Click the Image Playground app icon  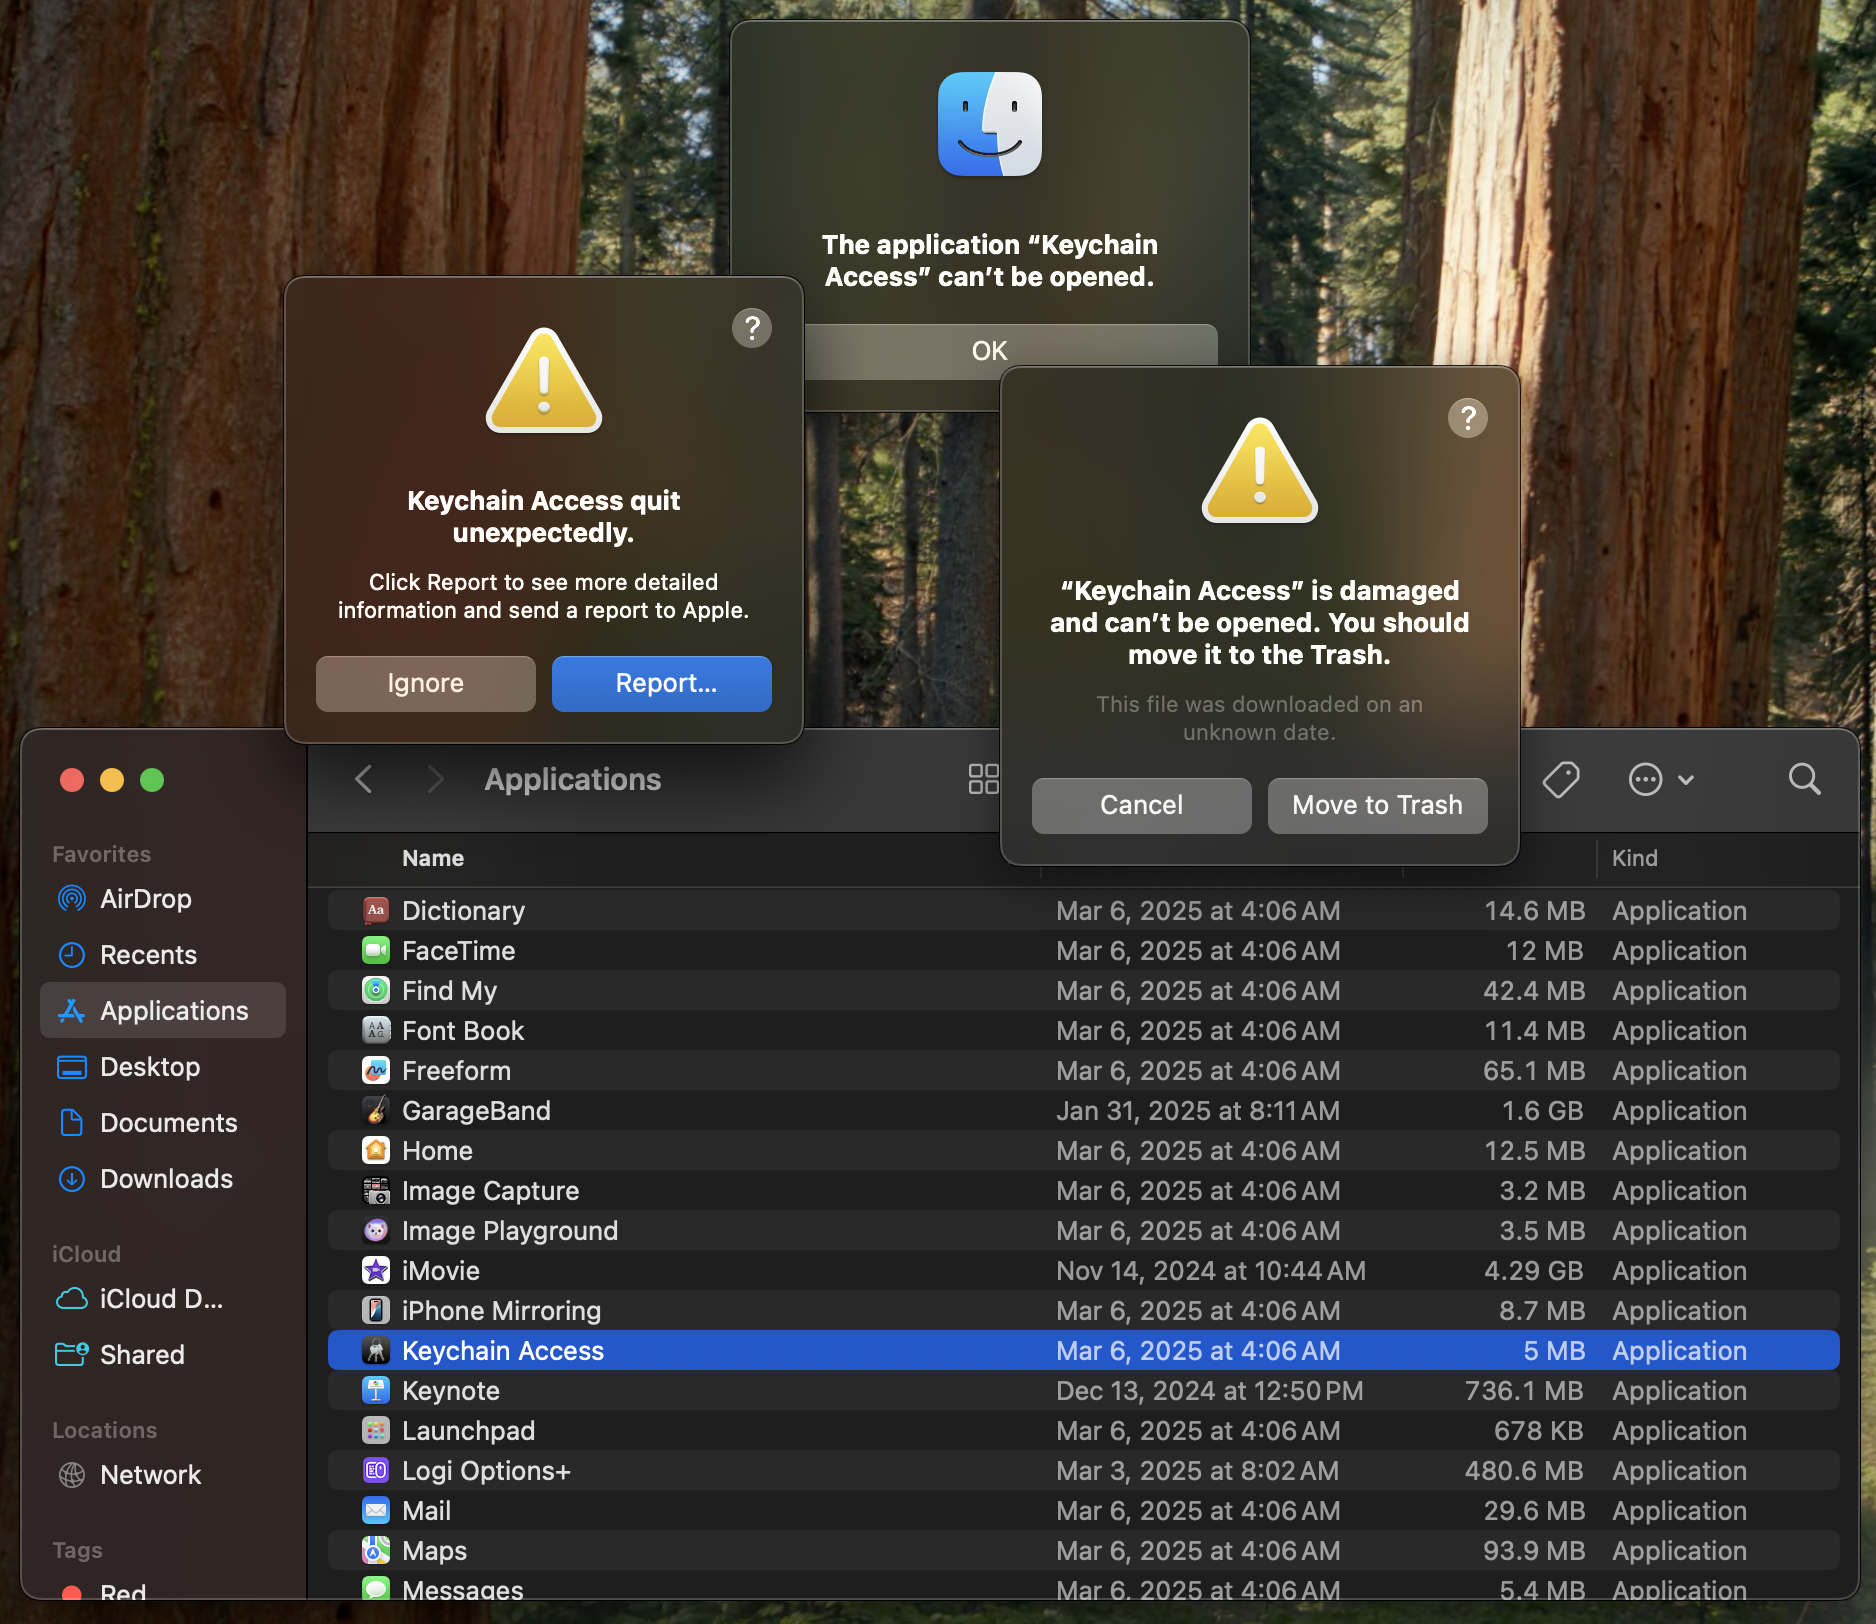[x=376, y=1230]
